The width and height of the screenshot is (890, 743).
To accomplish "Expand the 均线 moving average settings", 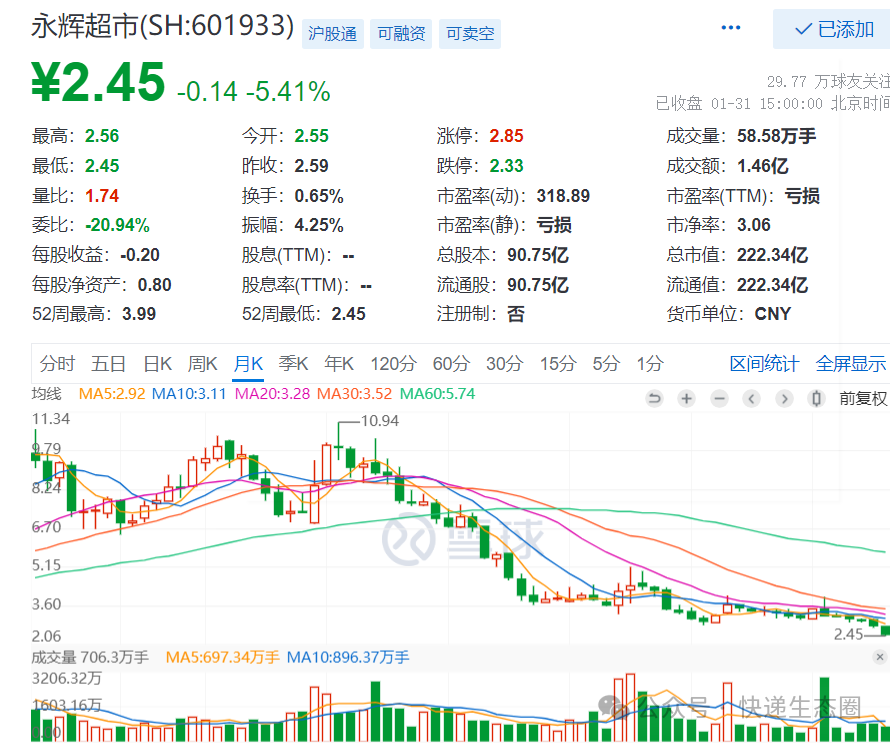I will click(x=47, y=394).
